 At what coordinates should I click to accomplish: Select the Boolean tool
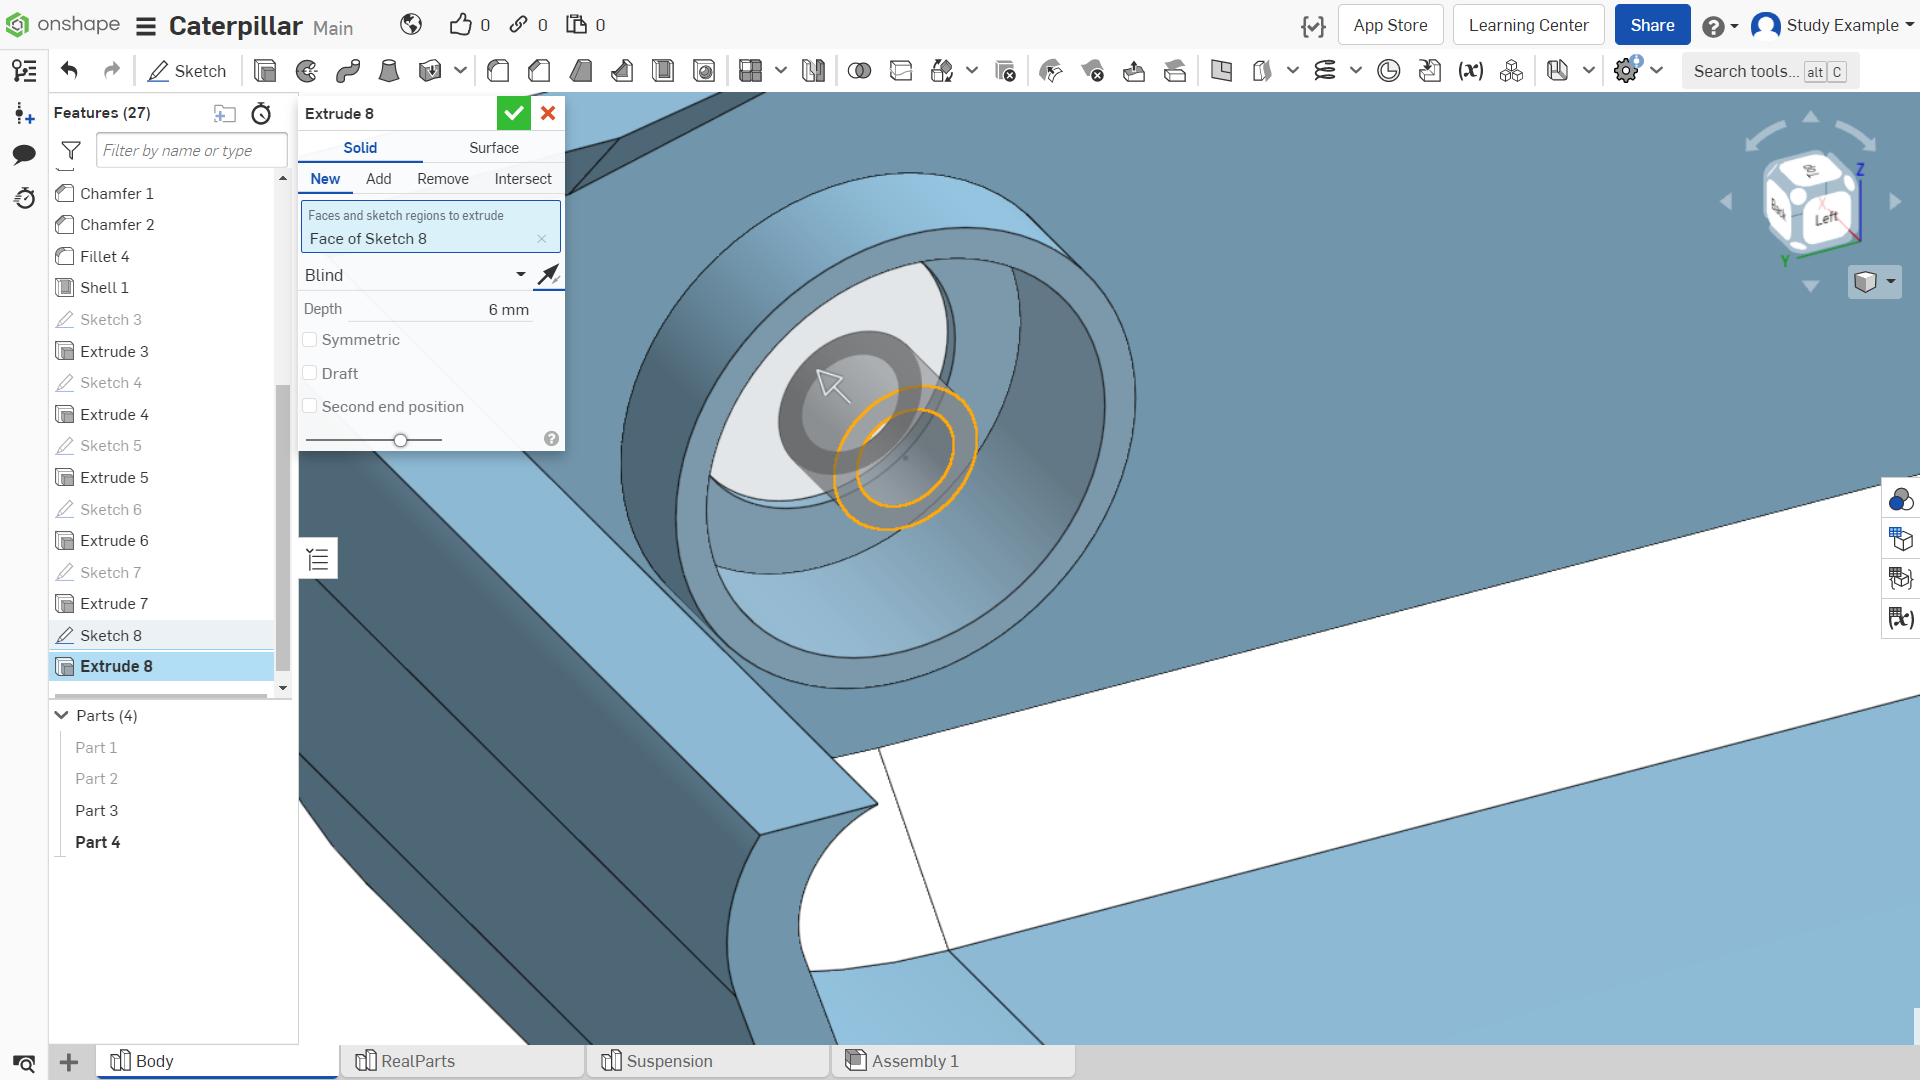coord(859,70)
